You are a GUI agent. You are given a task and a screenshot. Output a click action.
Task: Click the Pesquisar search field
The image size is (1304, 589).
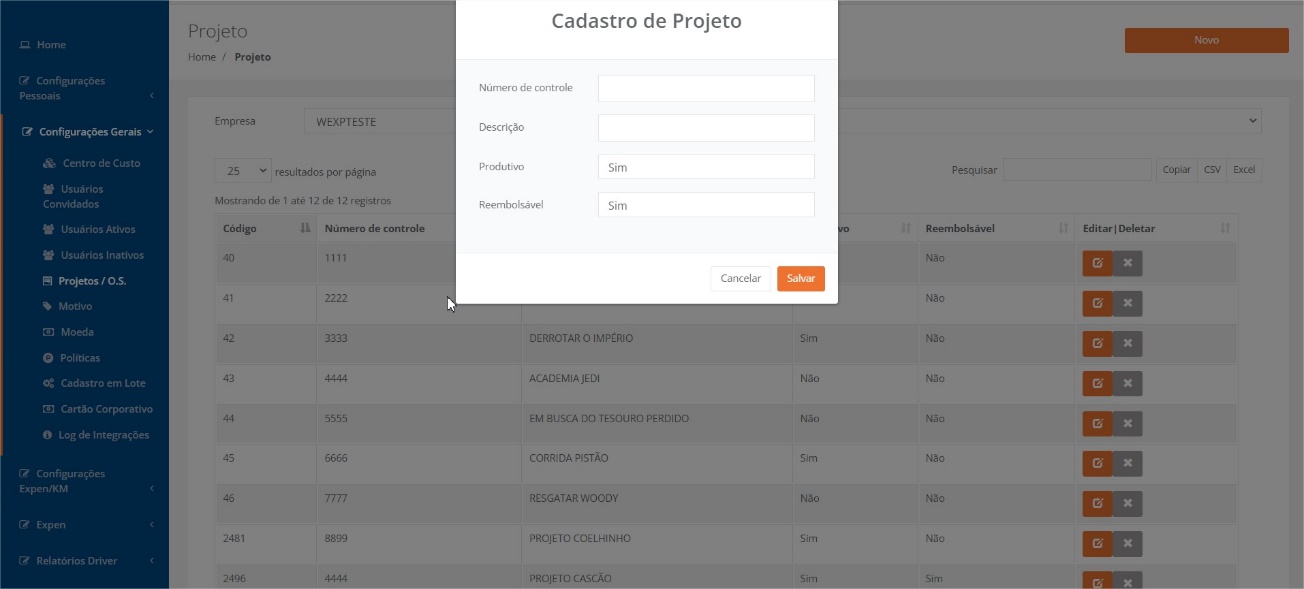pos(1078,170)
